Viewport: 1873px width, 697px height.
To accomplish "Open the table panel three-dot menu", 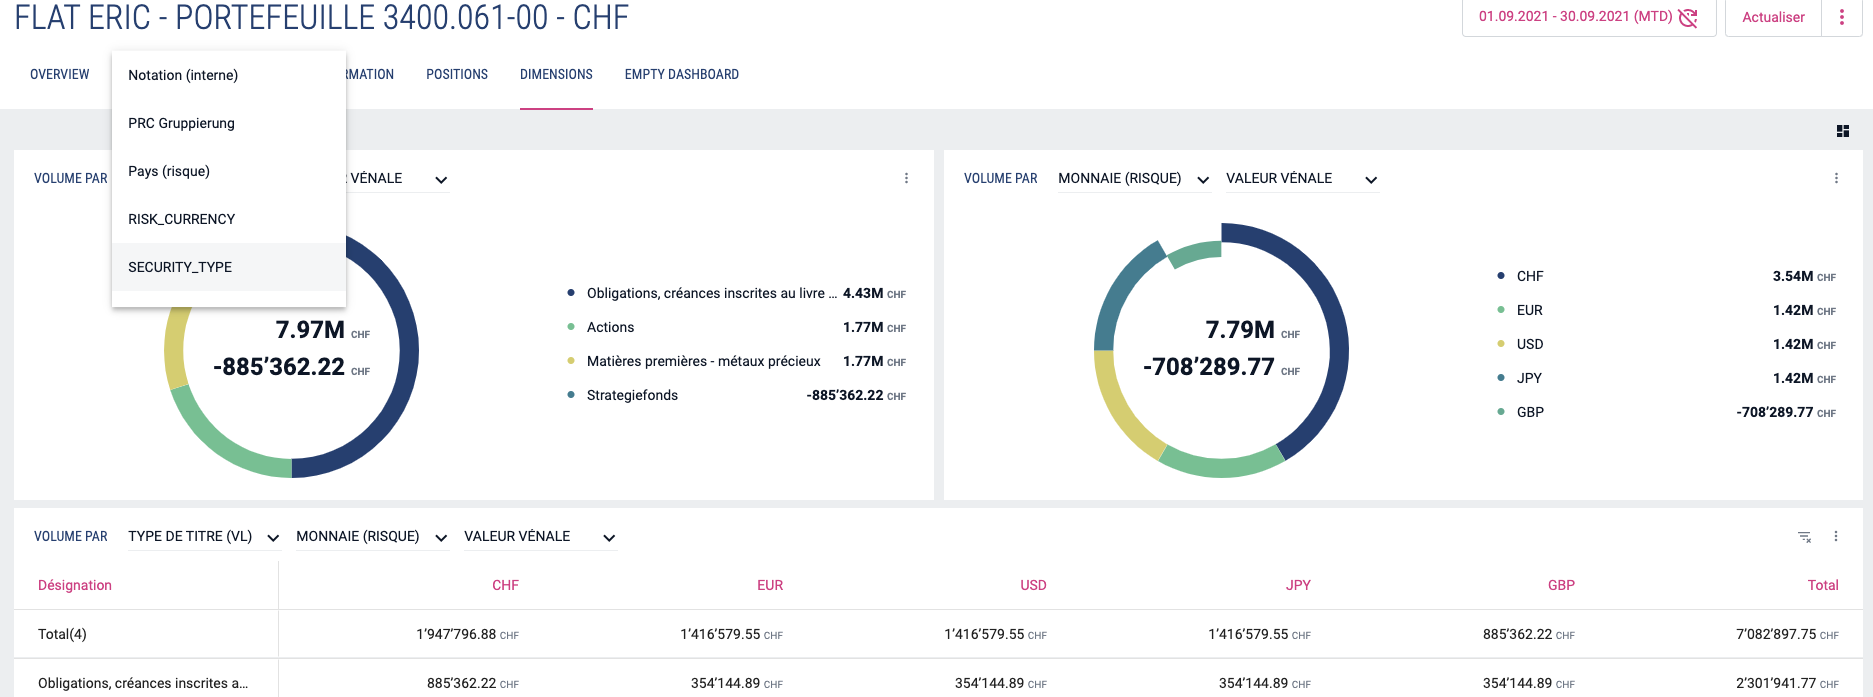I will pyautogui.click(x=1836, y=537).
